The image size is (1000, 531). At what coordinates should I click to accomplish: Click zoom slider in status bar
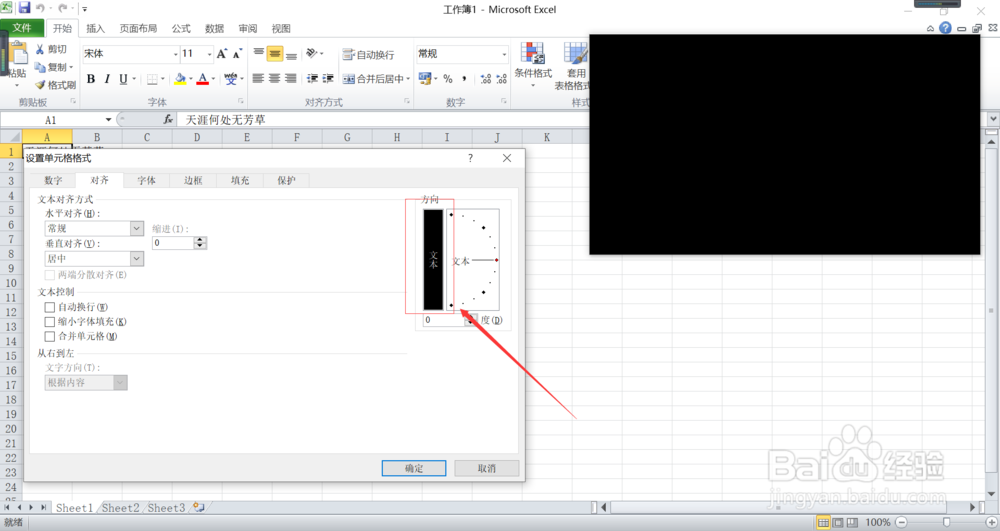pos(946,522)
